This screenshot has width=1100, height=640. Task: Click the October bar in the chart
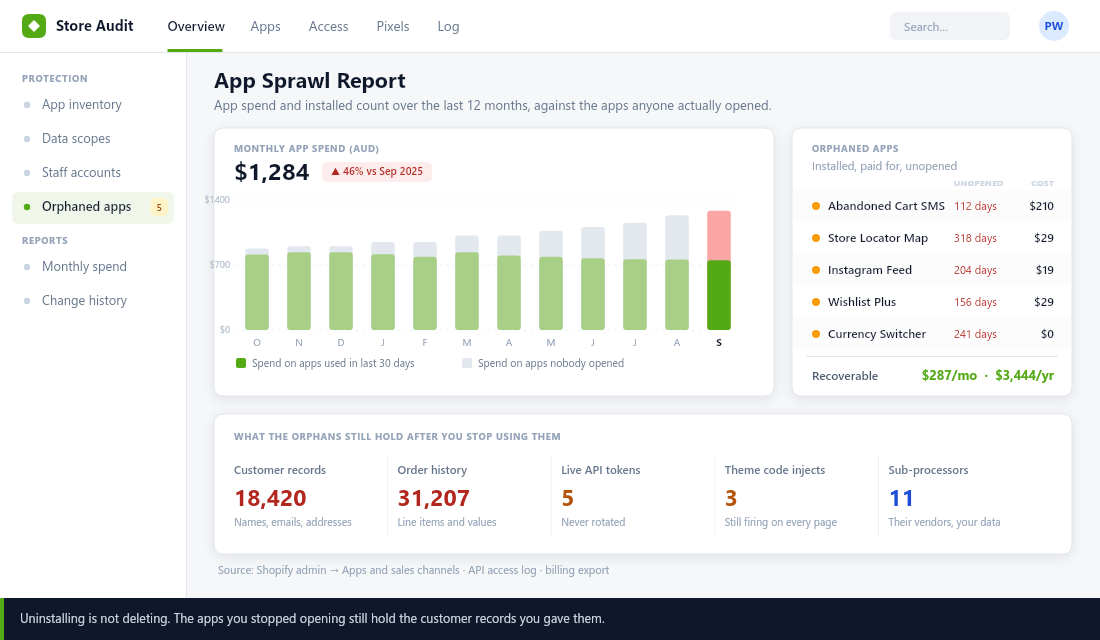(257, 289)
